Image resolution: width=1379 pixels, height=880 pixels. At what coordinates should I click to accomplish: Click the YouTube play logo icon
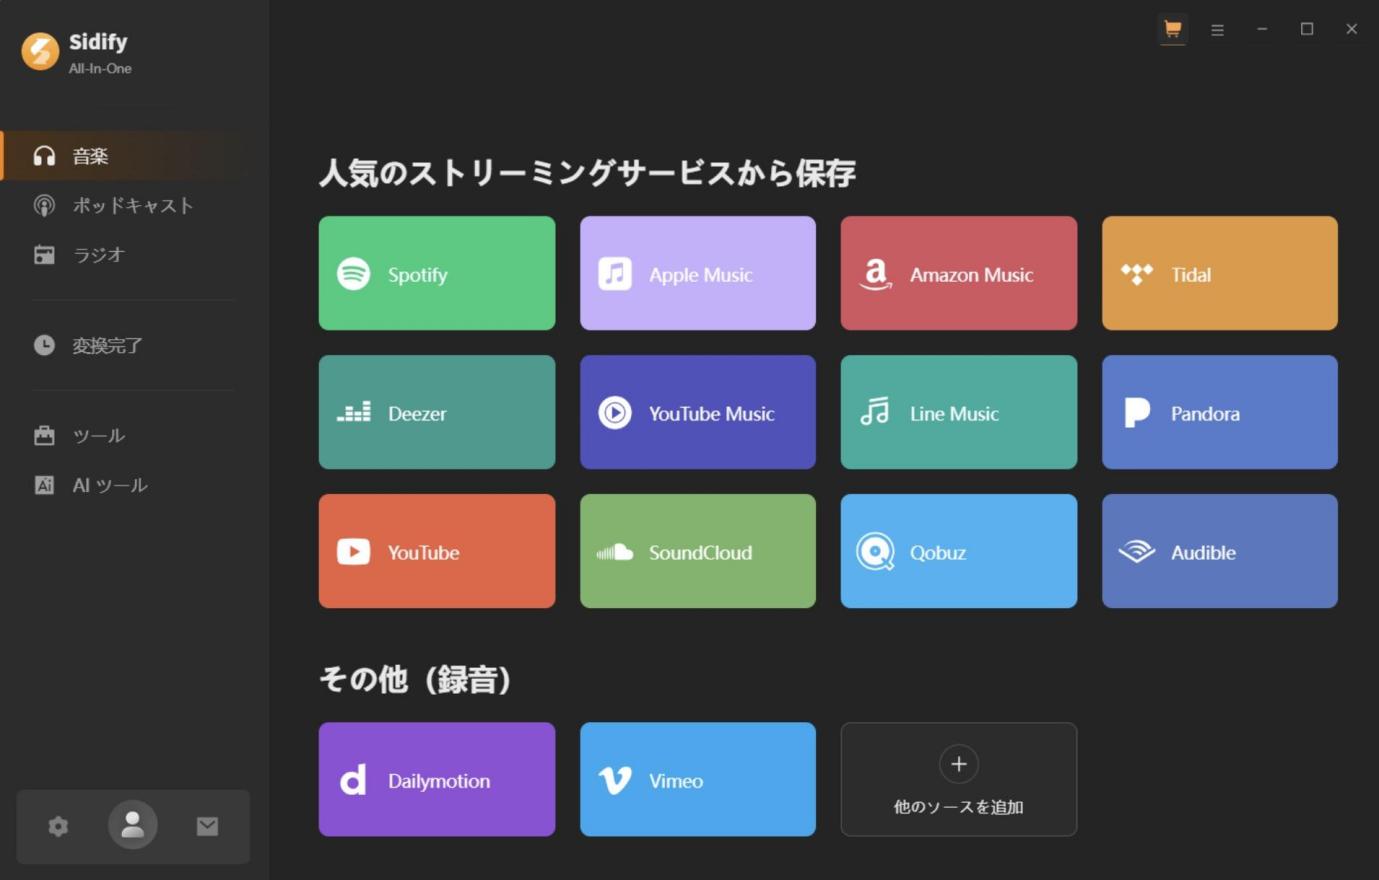click(354, 552)
